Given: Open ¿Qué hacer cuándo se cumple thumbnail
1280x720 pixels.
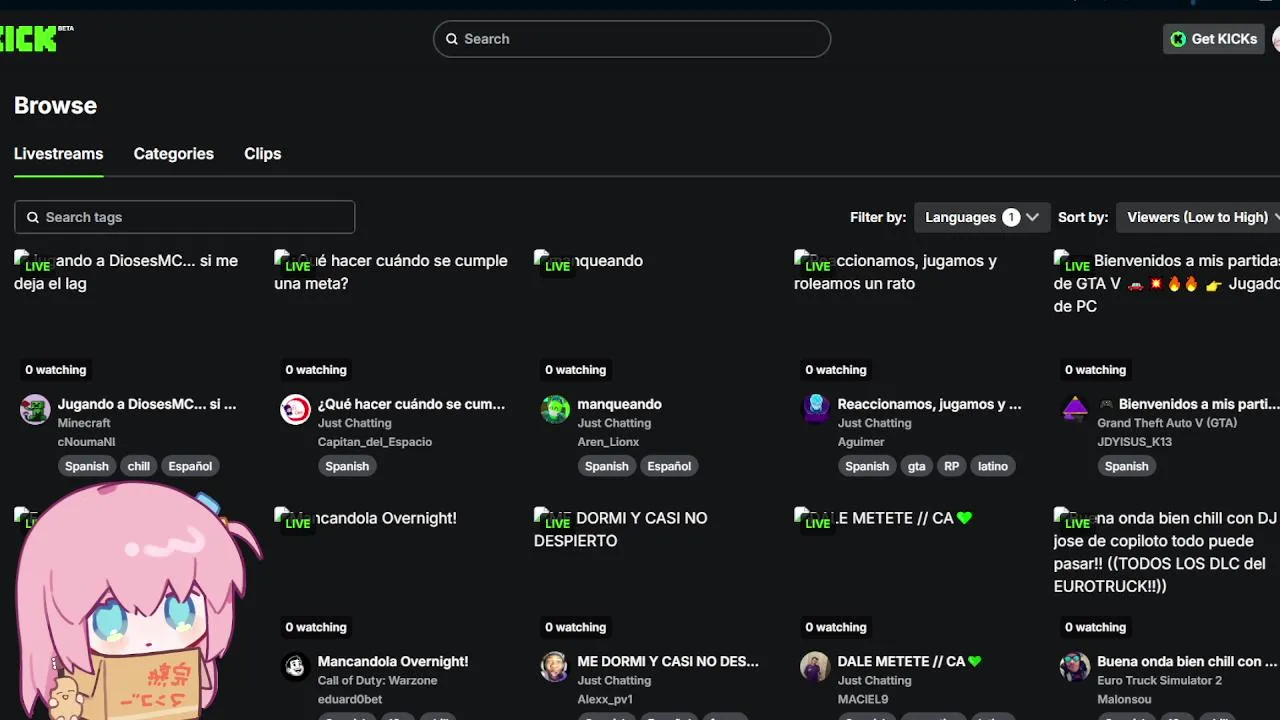Looking at the screenshot, I should pos(395,318).
